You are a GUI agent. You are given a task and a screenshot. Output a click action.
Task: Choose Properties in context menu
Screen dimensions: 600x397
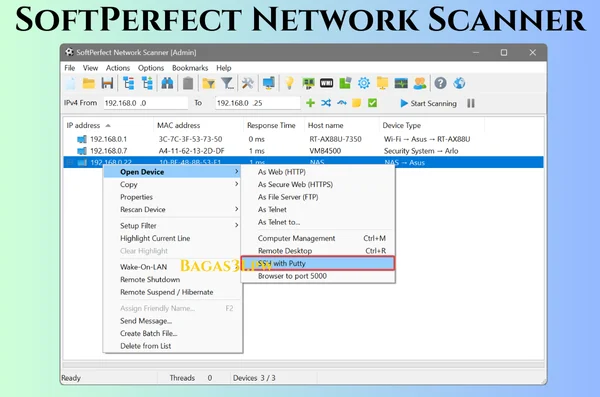click(172, 197)
